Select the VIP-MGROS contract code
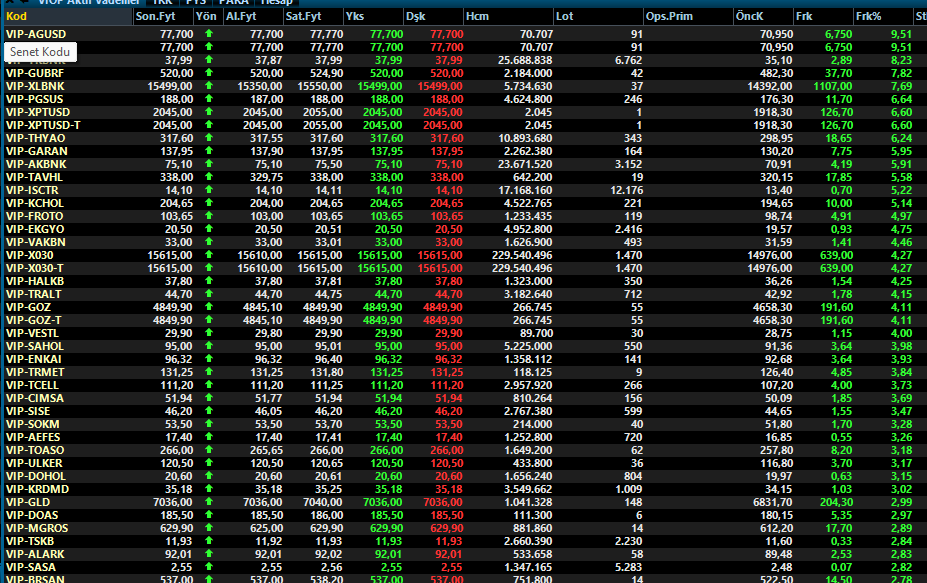 [x=37, y=529]
